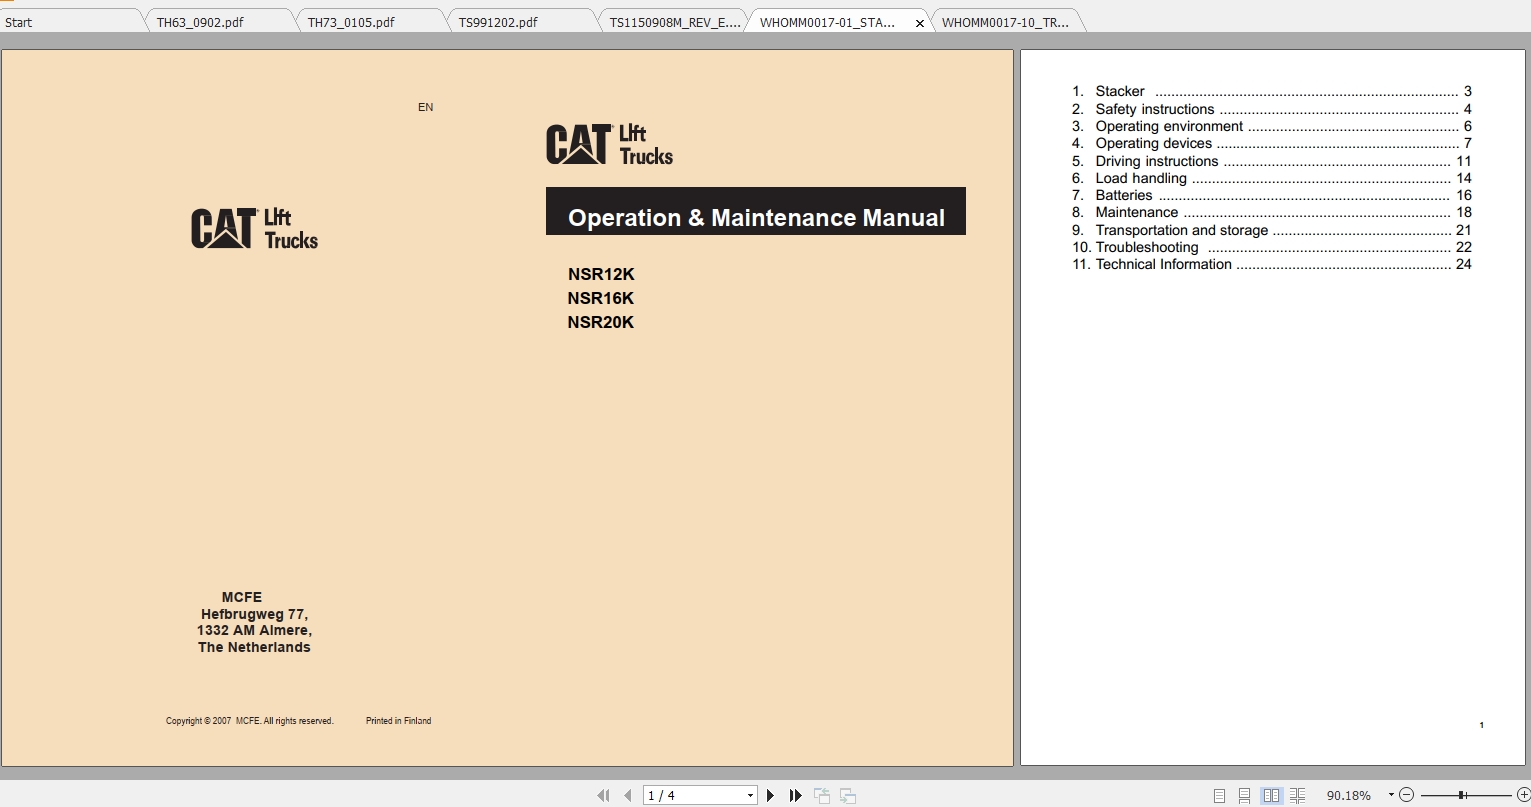
Task: Open the page number dropdown
Action: (x=750, y=794)
